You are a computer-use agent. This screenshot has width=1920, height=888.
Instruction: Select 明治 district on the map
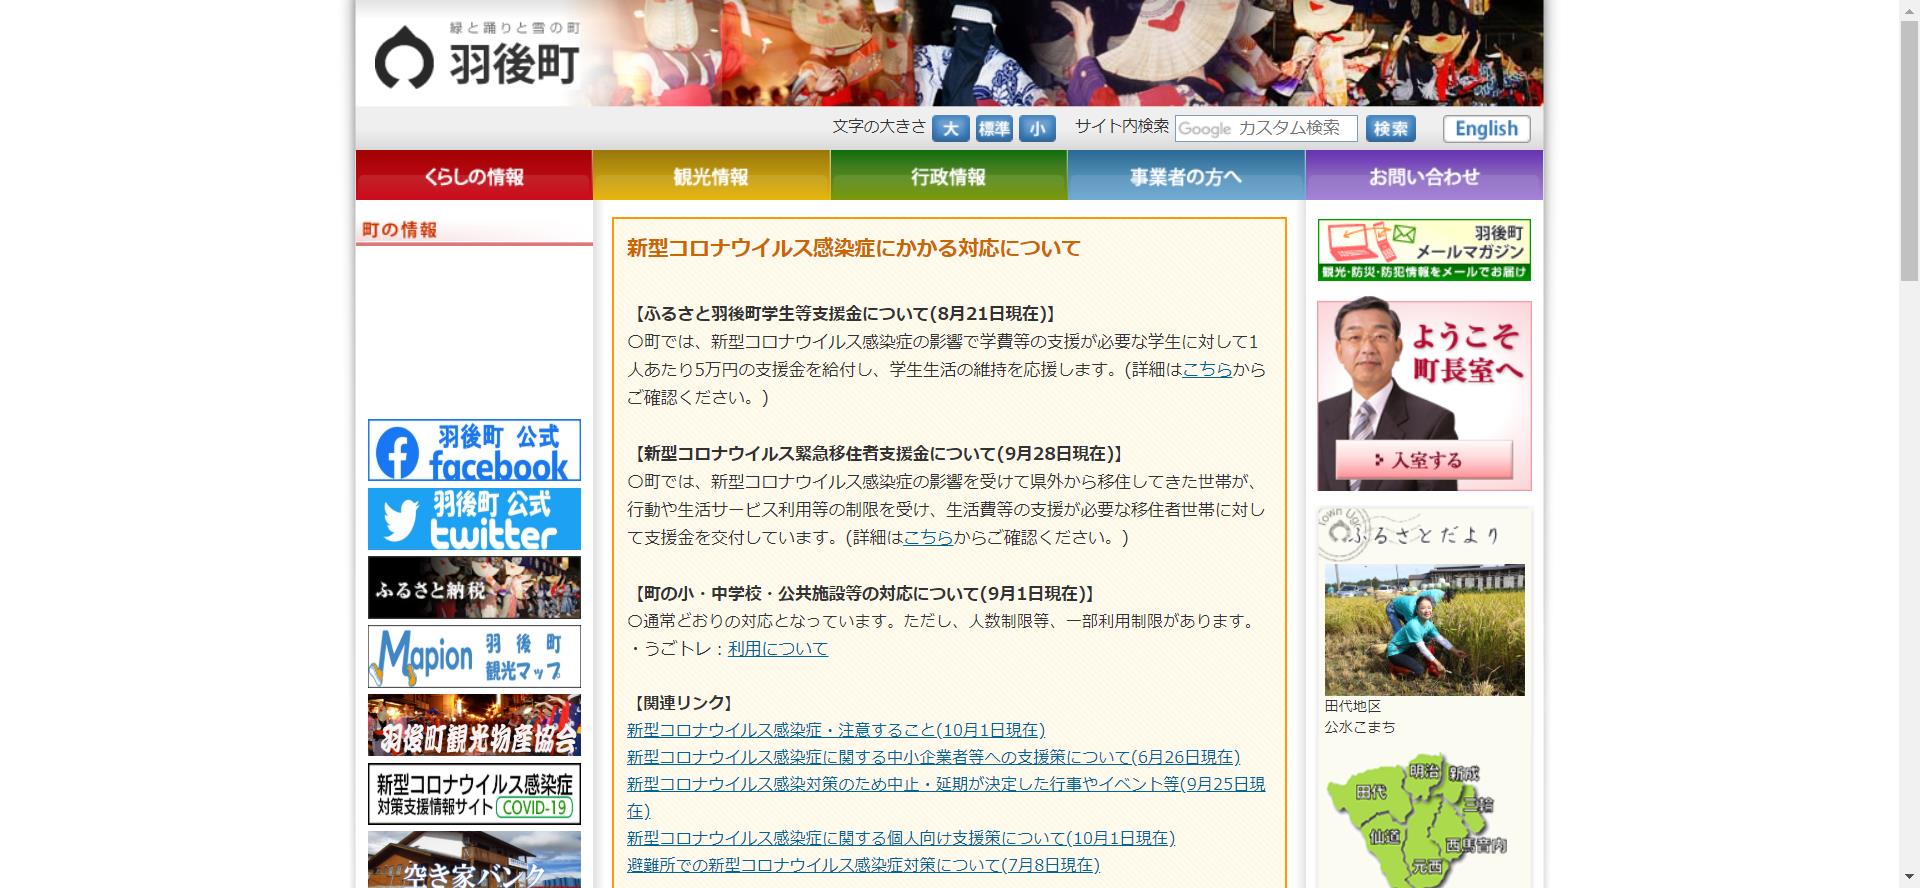1424,771
